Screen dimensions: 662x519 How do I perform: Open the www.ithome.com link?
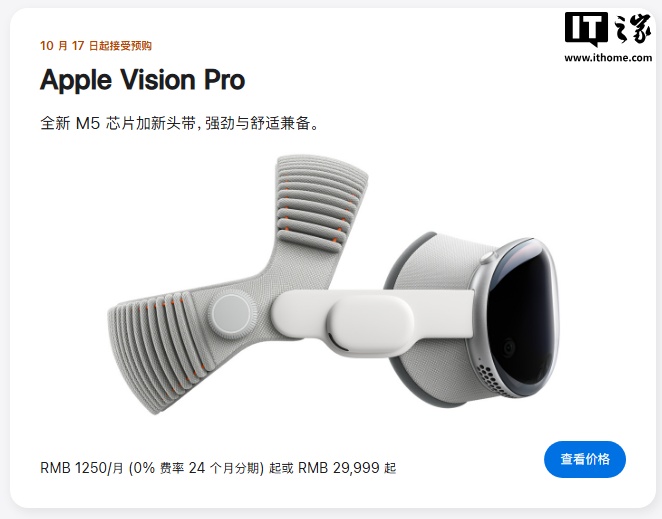click(608, 58)
